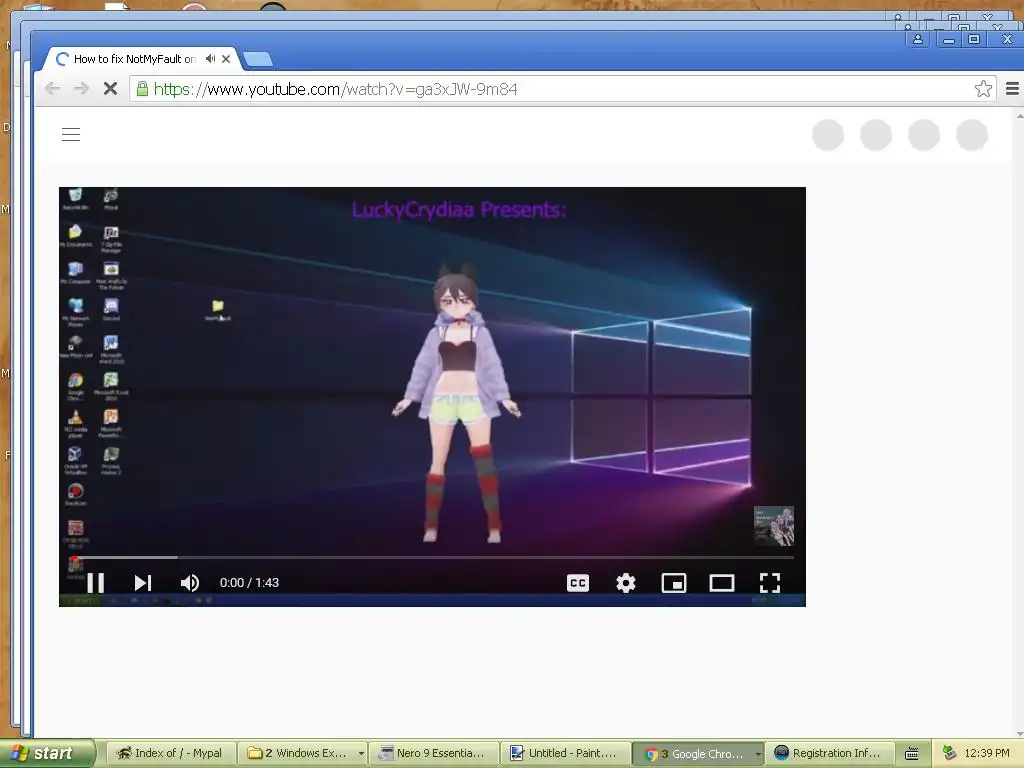The image size is (1024, 768).
Task: Click the system tray safely-remove icon
Action: (x=949, y=753)
